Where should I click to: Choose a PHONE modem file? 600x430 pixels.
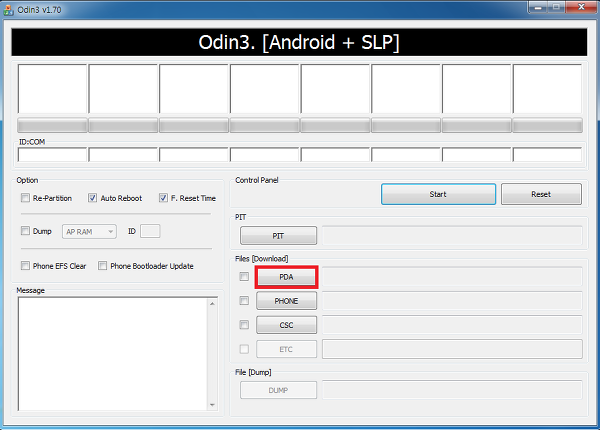(286, 301)
